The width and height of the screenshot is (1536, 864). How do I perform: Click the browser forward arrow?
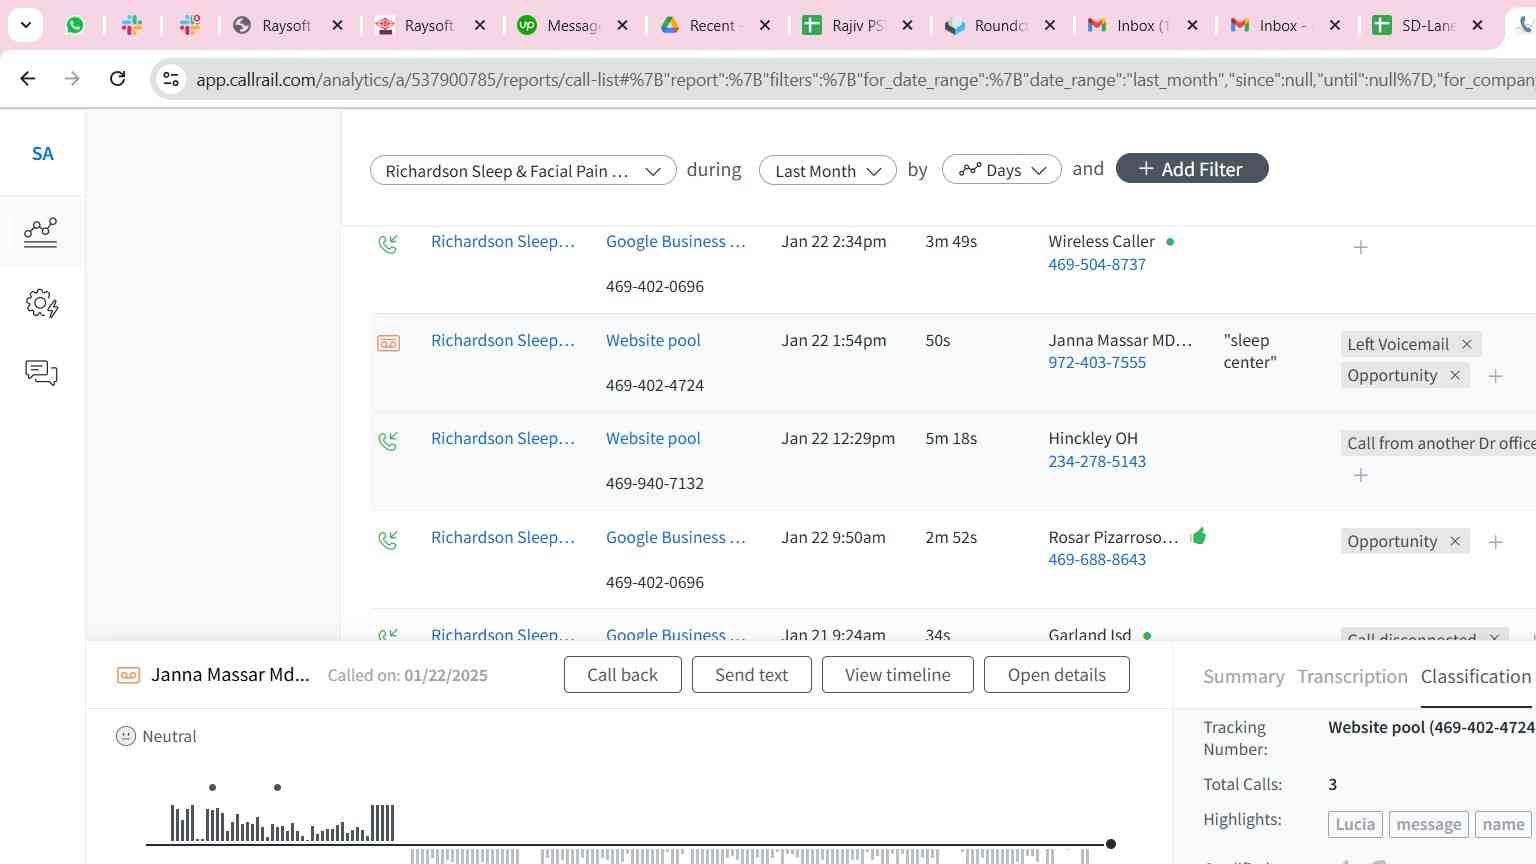tap(72, 78)
